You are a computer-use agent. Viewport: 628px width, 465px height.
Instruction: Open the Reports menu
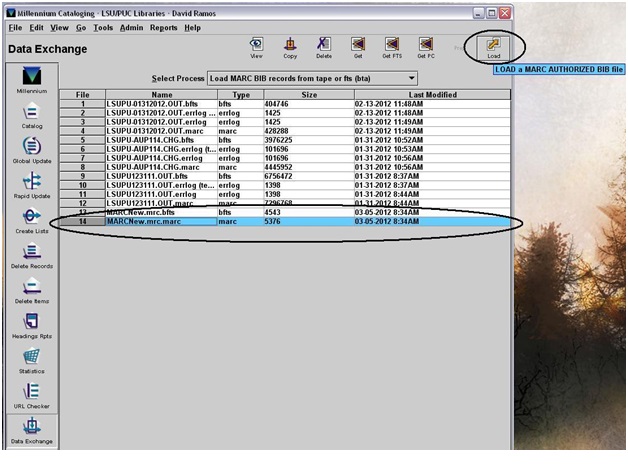pos(163,28)
